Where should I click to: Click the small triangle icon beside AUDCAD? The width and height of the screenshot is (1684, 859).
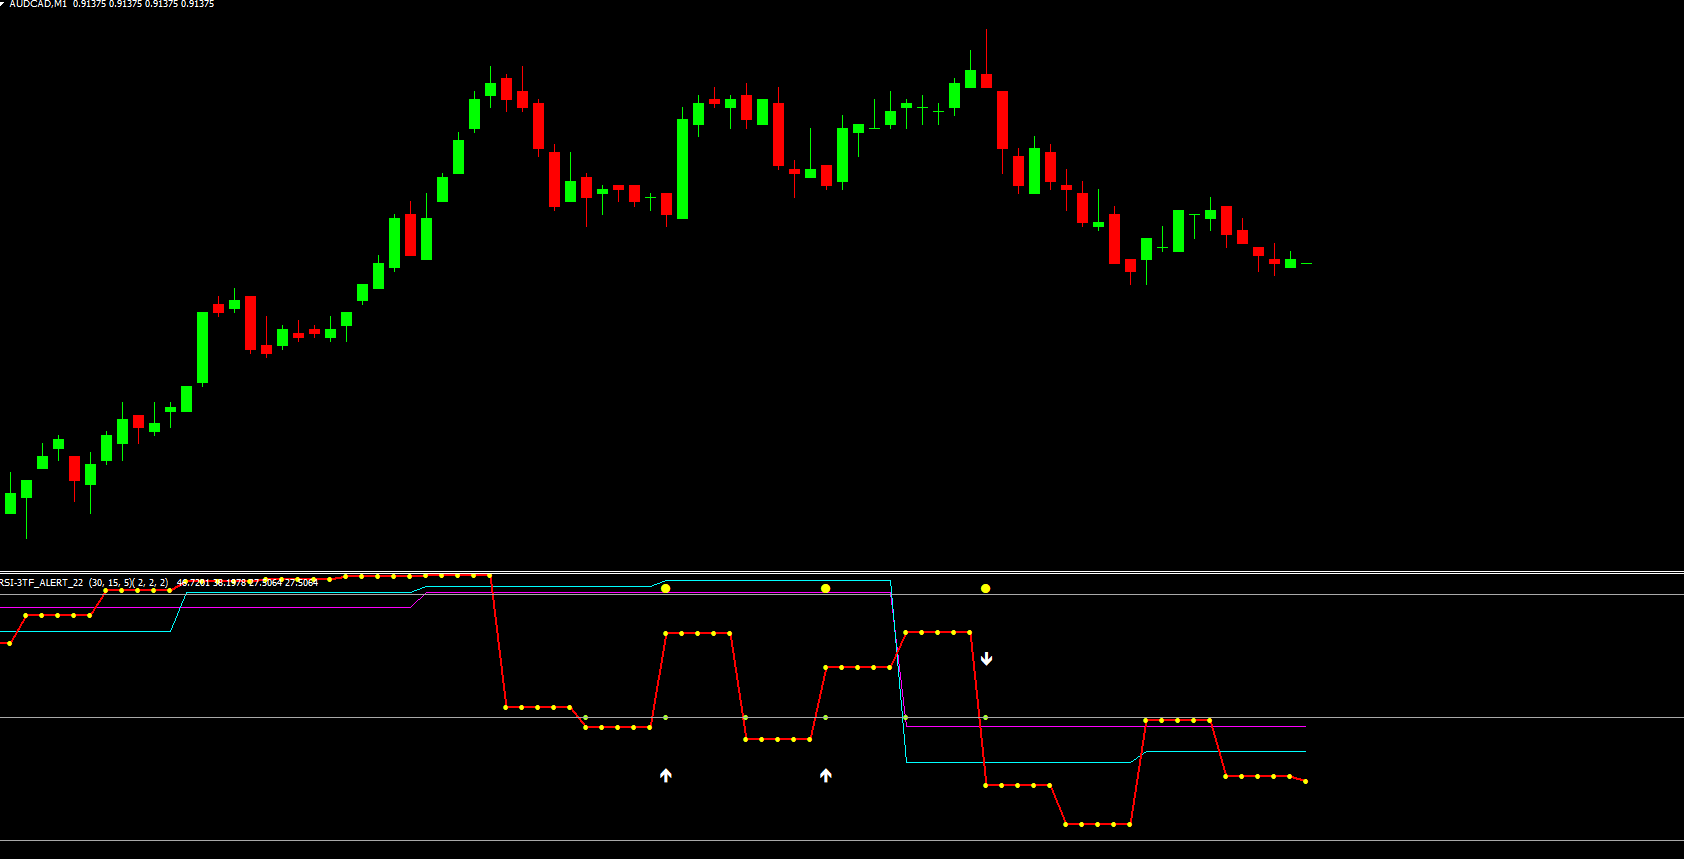[3, 4]
